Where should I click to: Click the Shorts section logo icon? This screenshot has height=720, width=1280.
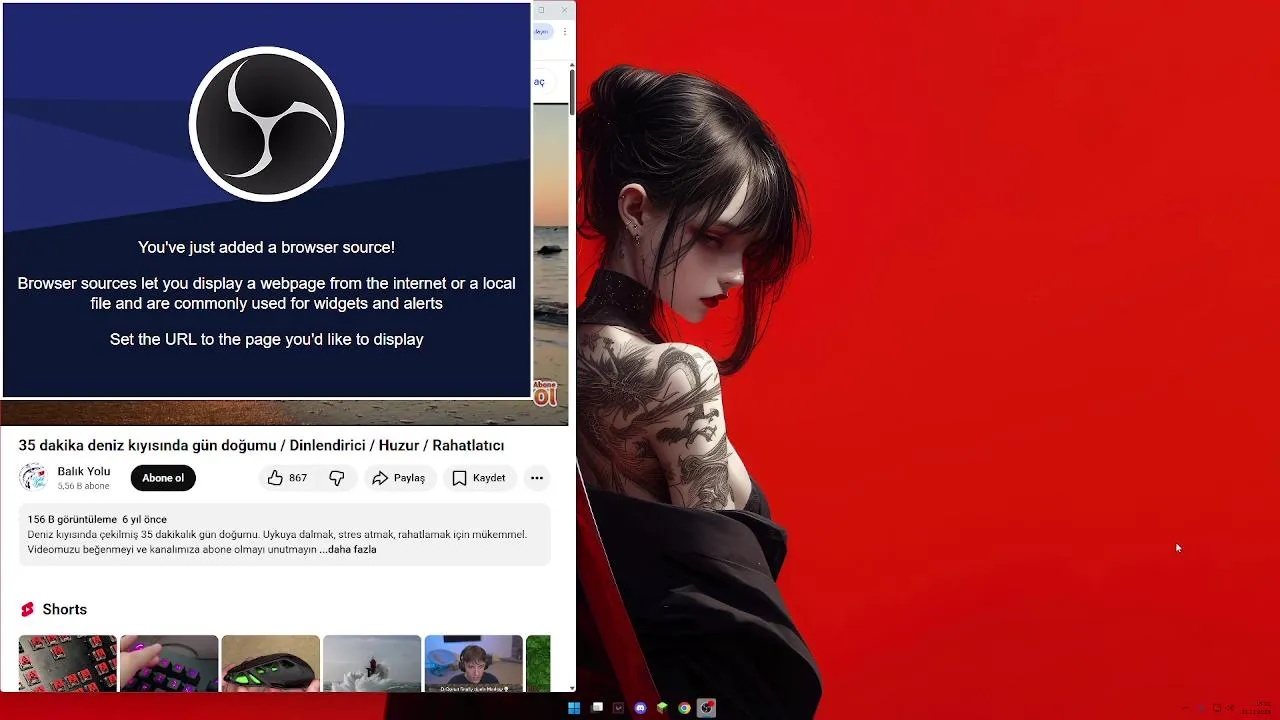27,609
